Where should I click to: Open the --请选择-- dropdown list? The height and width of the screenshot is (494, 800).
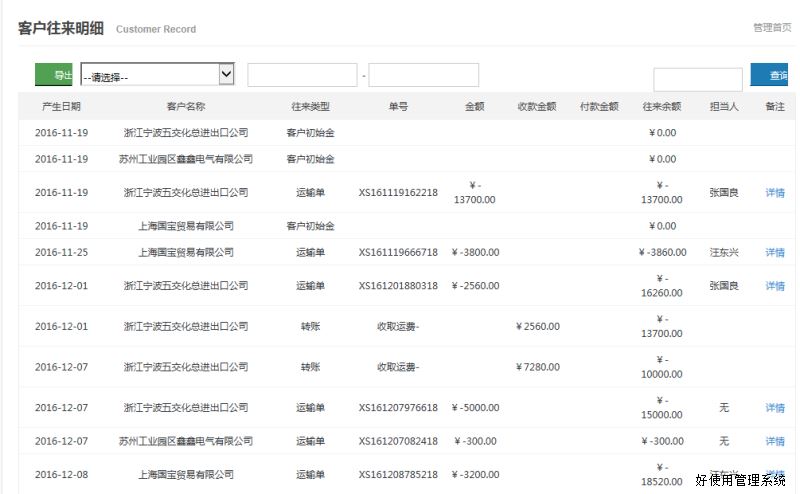(157, 75)
